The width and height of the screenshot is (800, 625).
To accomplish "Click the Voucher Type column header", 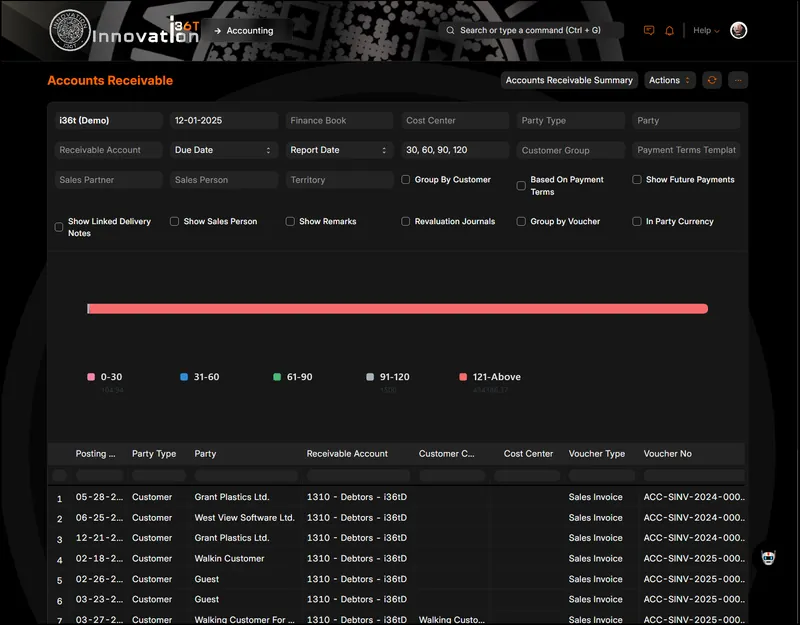I will (x=596, y=454).
